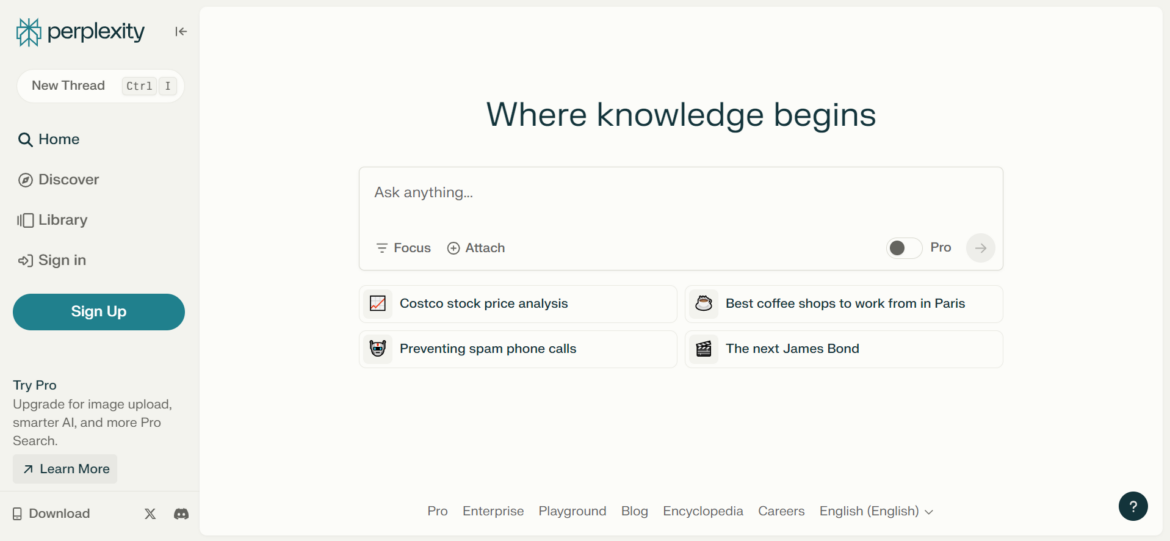Screen dimensions: 1170x541
Task: Submit query with the arrow button
Action: 980,248
